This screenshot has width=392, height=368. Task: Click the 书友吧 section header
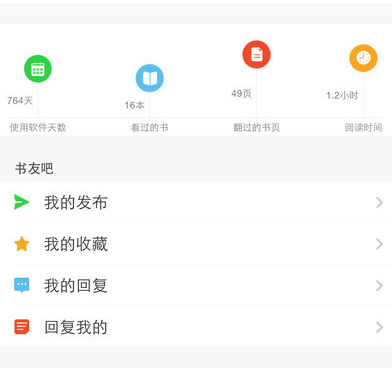[34, 168]
